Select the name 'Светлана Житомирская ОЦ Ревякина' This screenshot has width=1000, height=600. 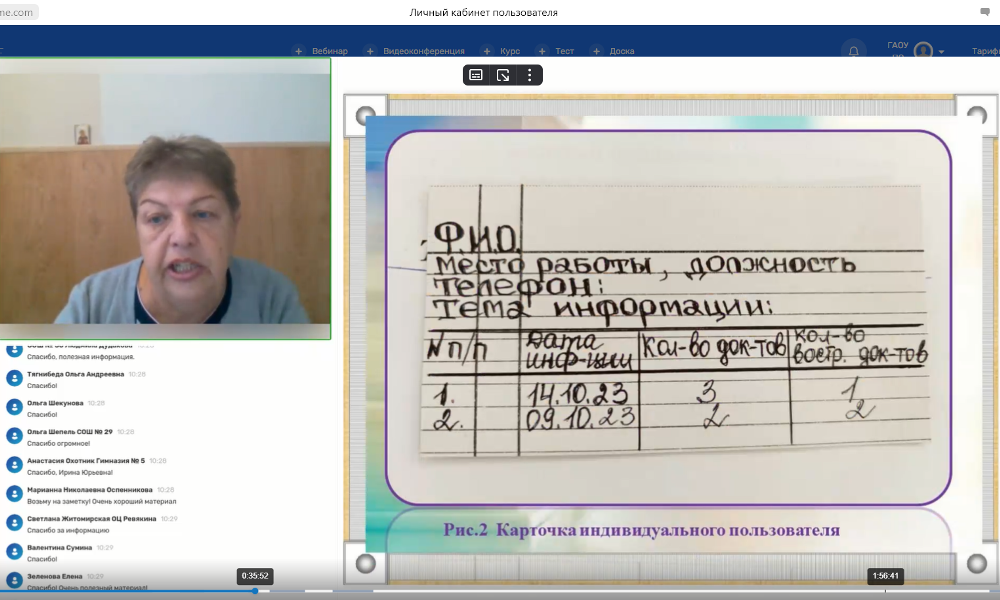pyautogui.click(x=92, y=518)
